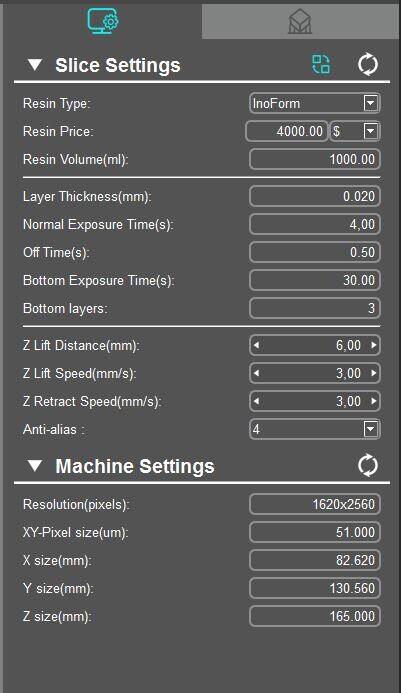Click the Resolution 1620x2560 field
This screenshot has width=401, height=693.
pyautogui.click(x=314, y=504)
